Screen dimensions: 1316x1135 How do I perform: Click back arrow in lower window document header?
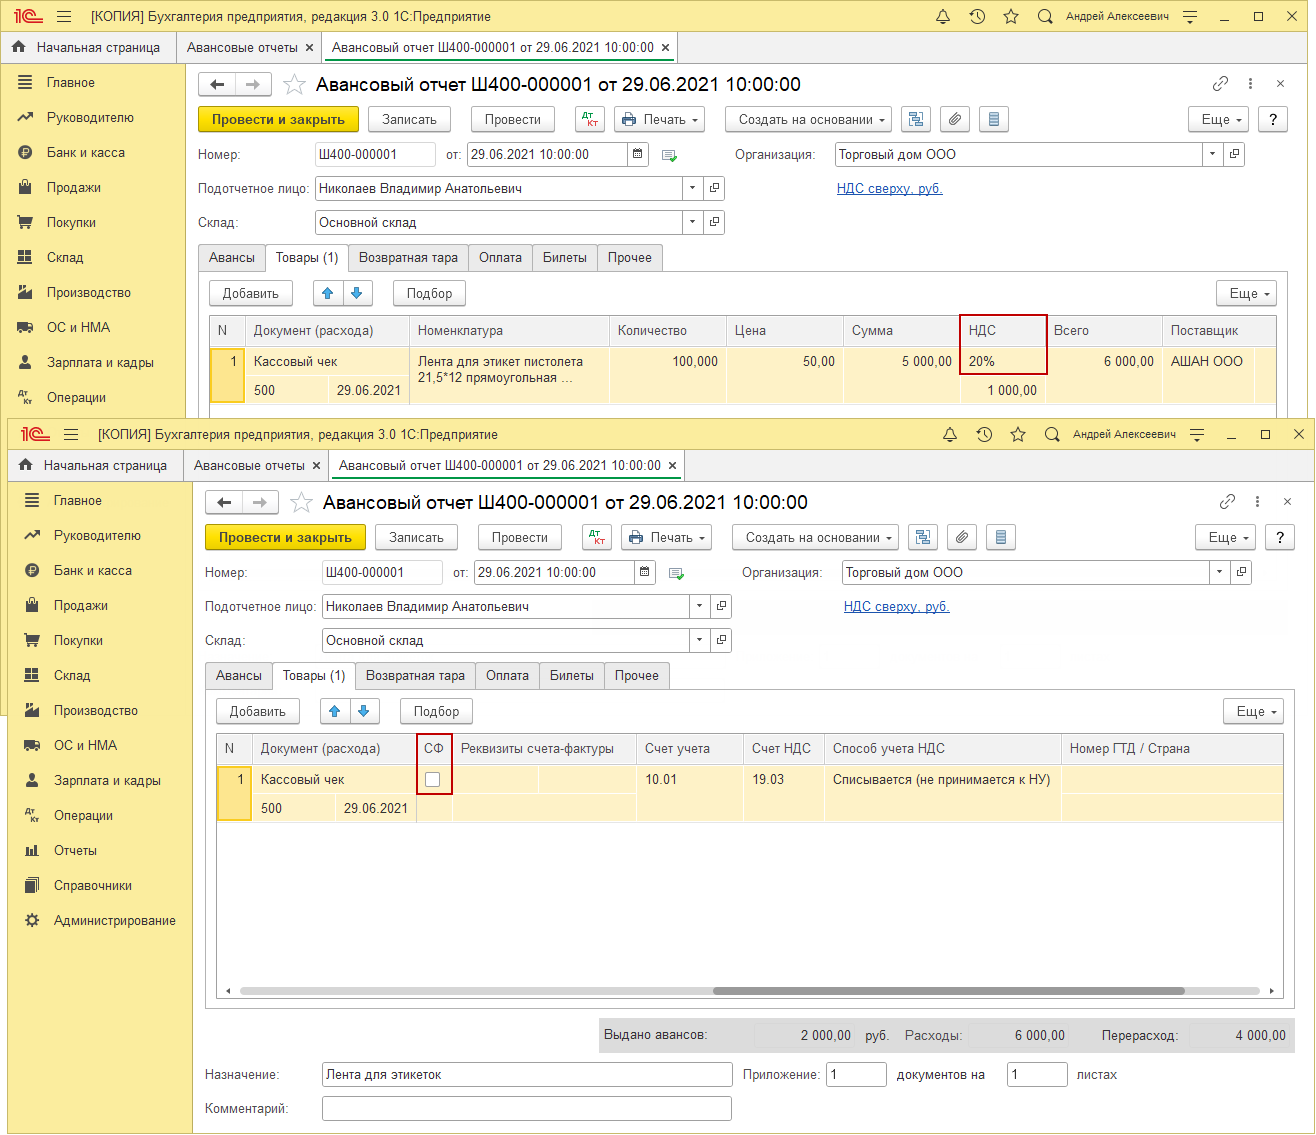tap(224, 502)
